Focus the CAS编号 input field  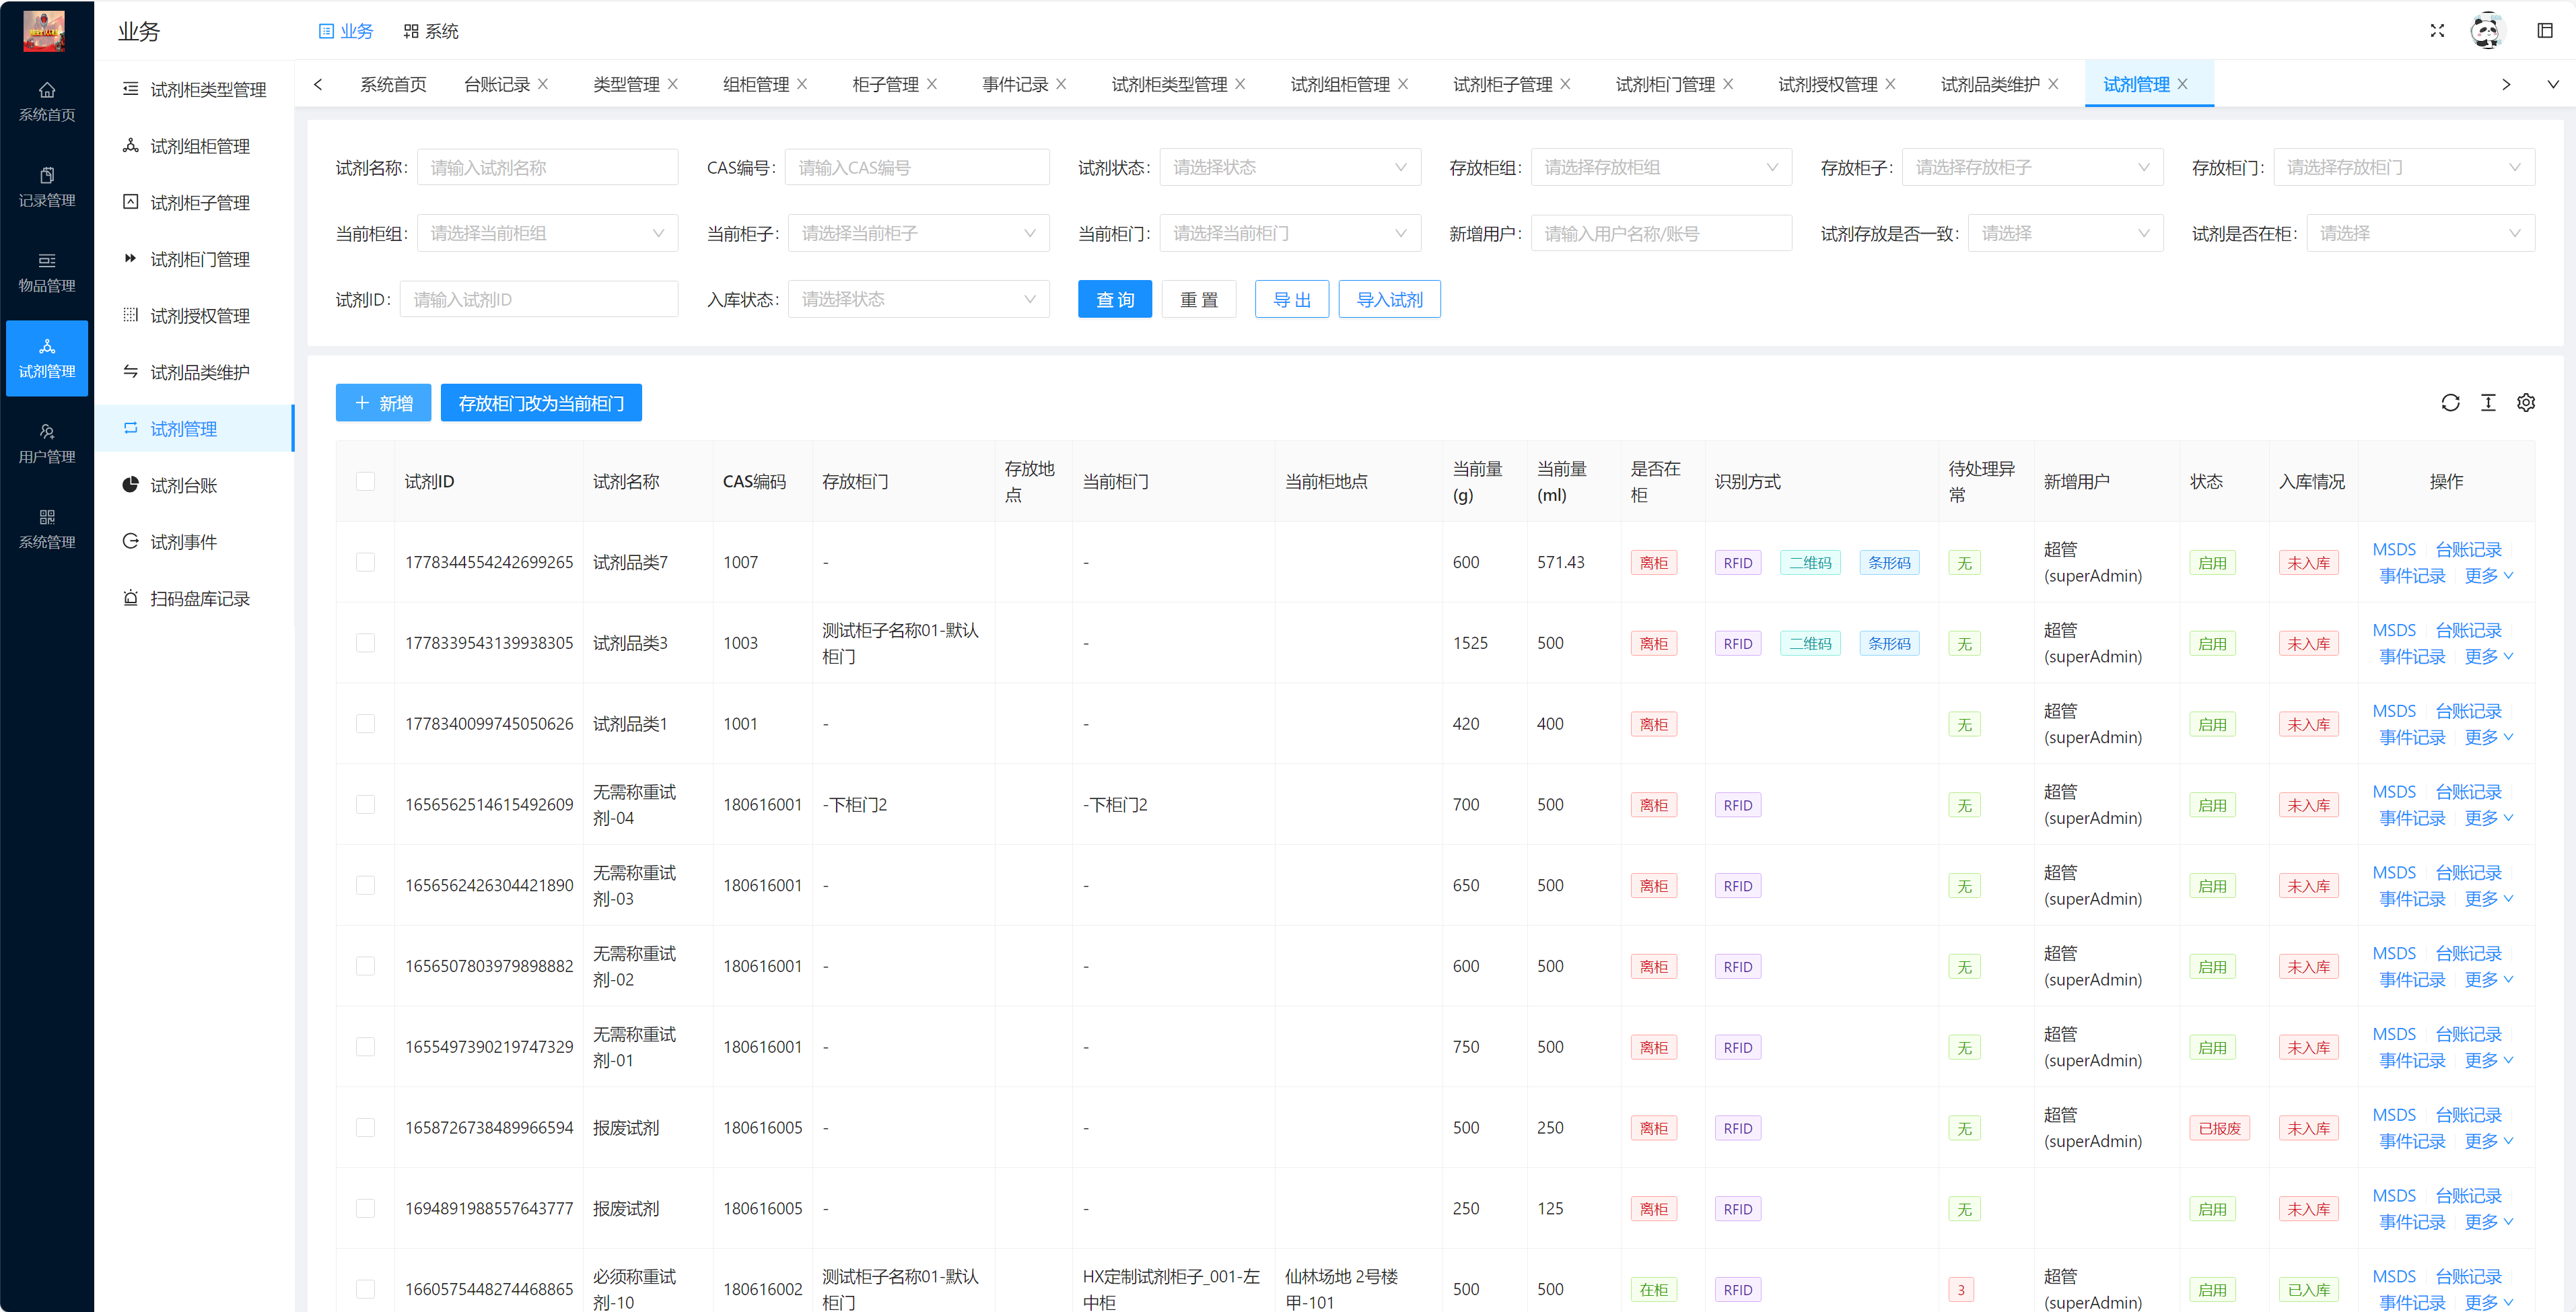(917, 167)
